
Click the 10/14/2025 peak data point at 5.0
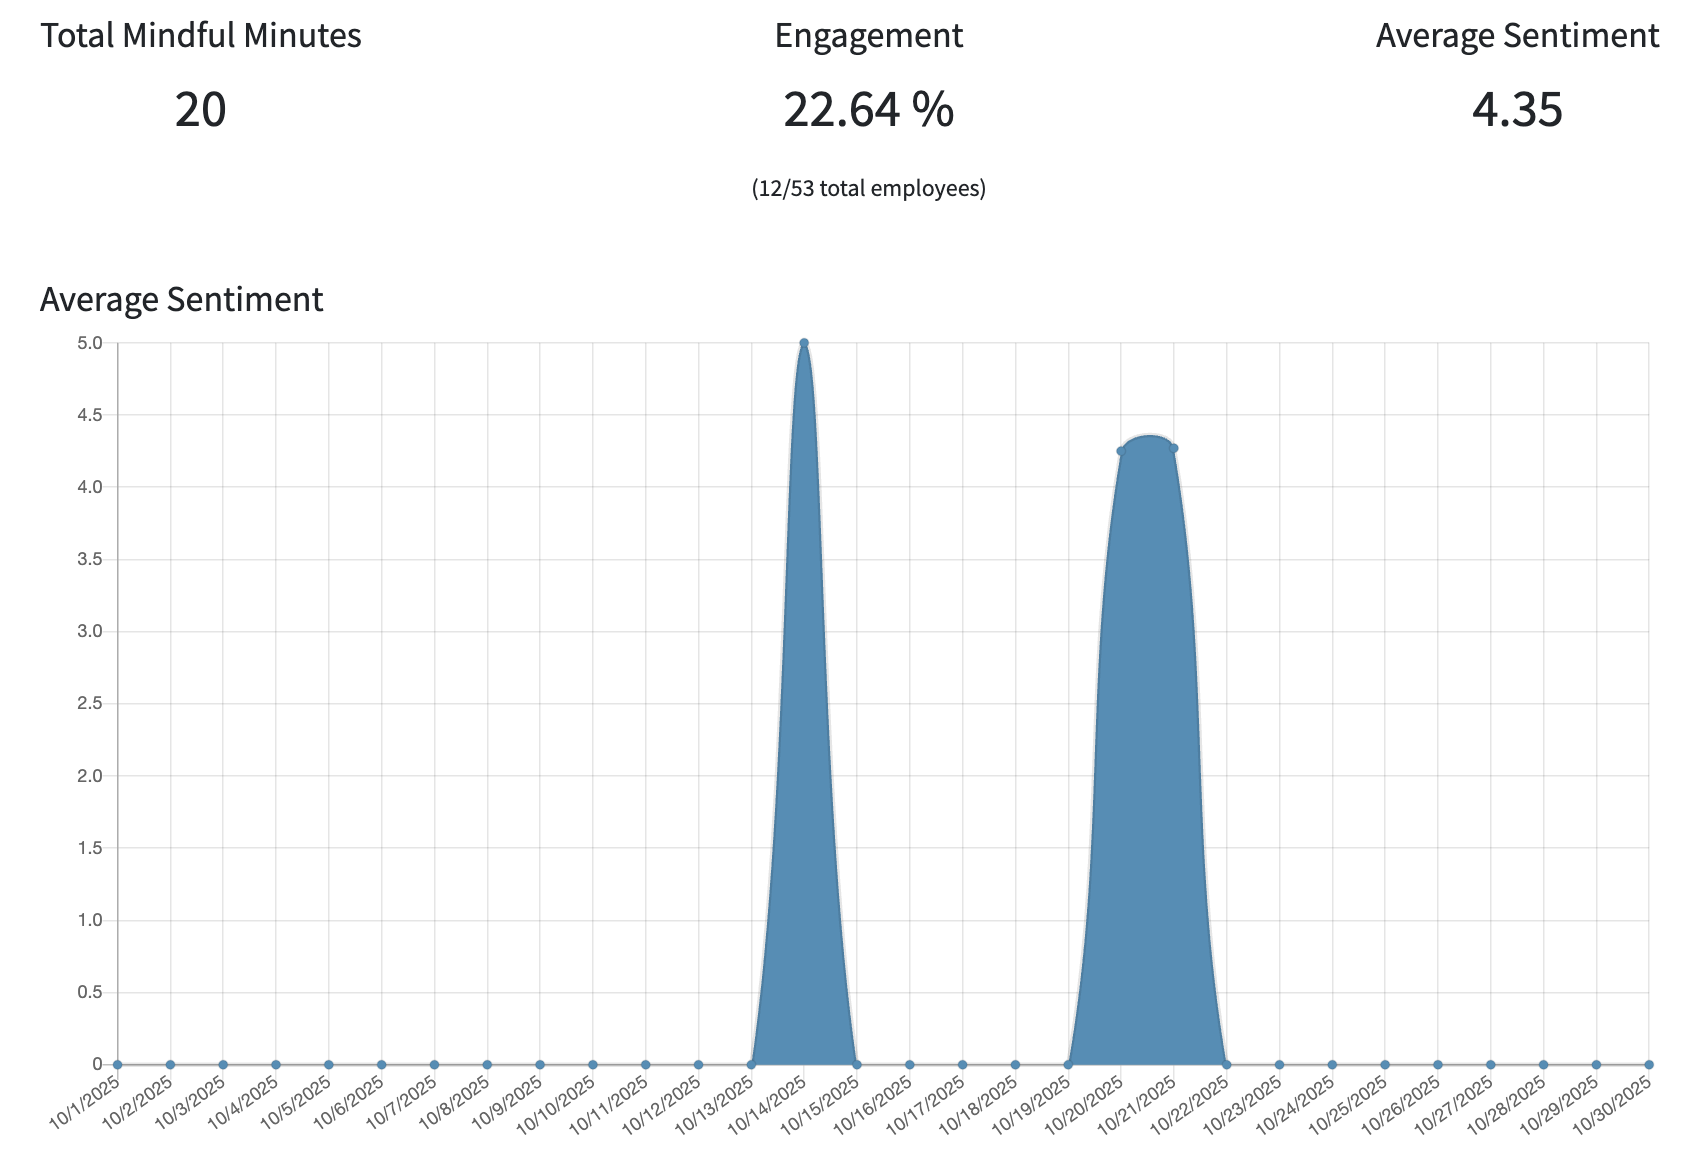pos(804,343)
